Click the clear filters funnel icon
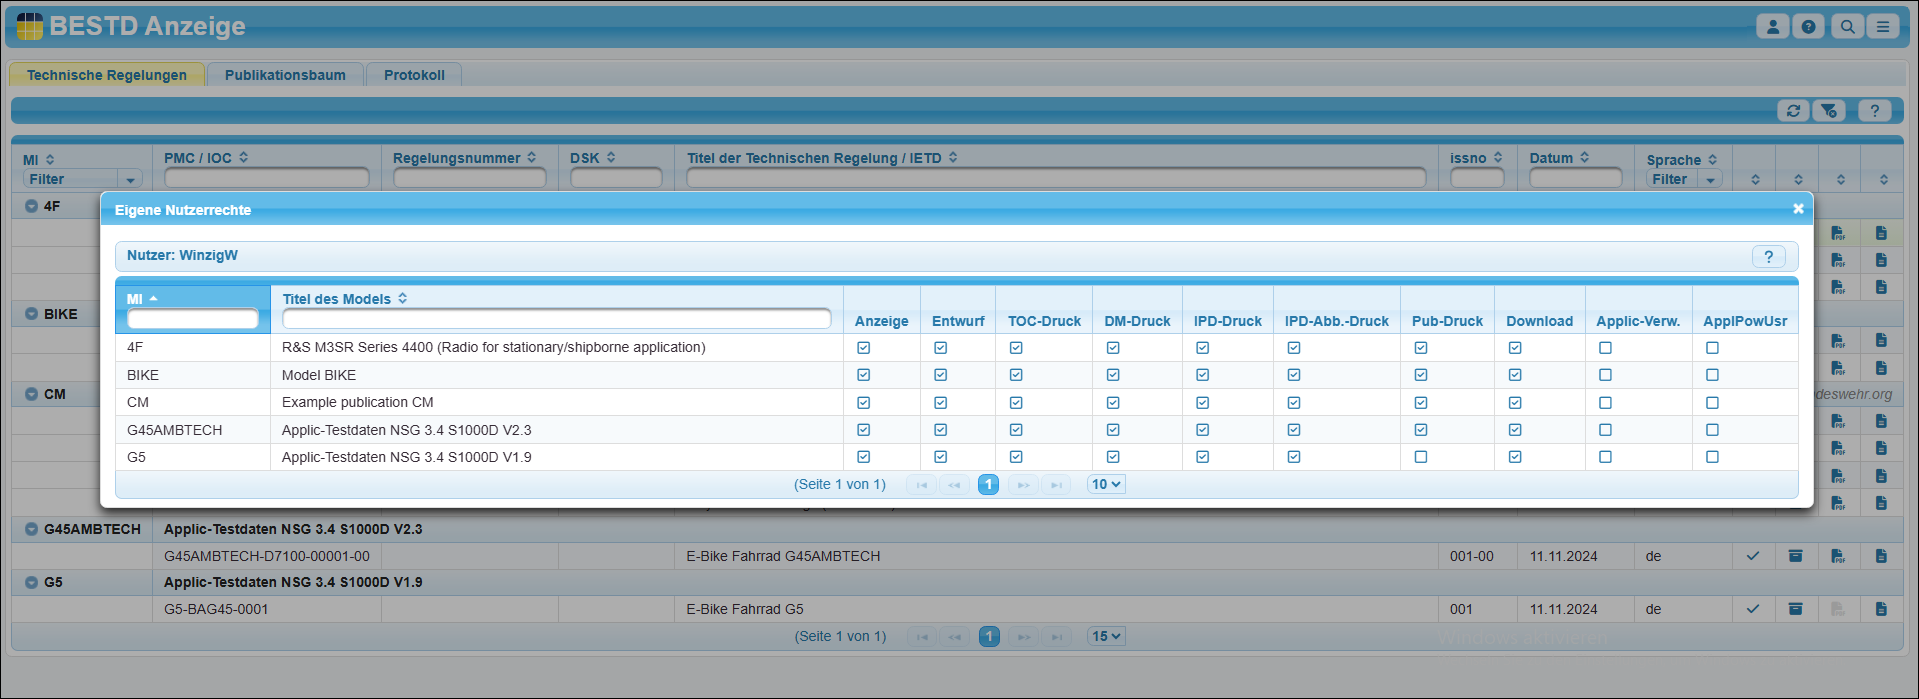Screen dimensions: 1919x699 (1829, 111)
